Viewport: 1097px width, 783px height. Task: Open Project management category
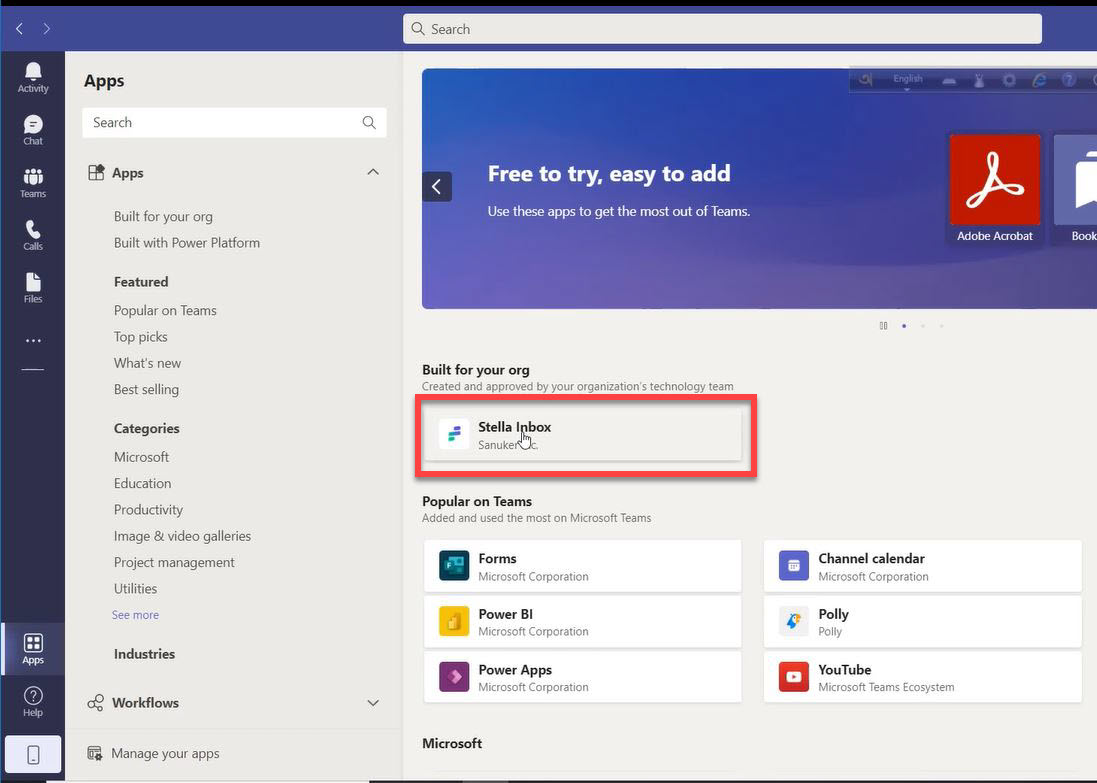(x=174, y=563)
